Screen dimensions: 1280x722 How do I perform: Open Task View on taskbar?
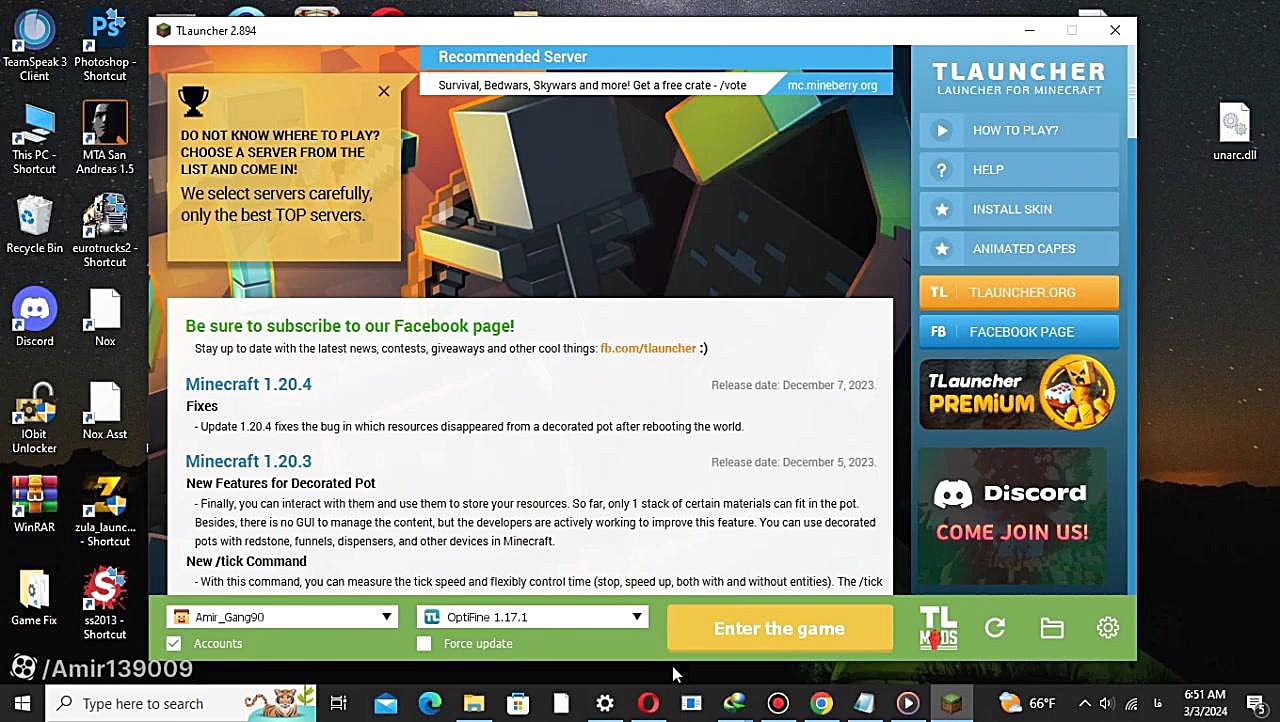click(x=339, y=703)
